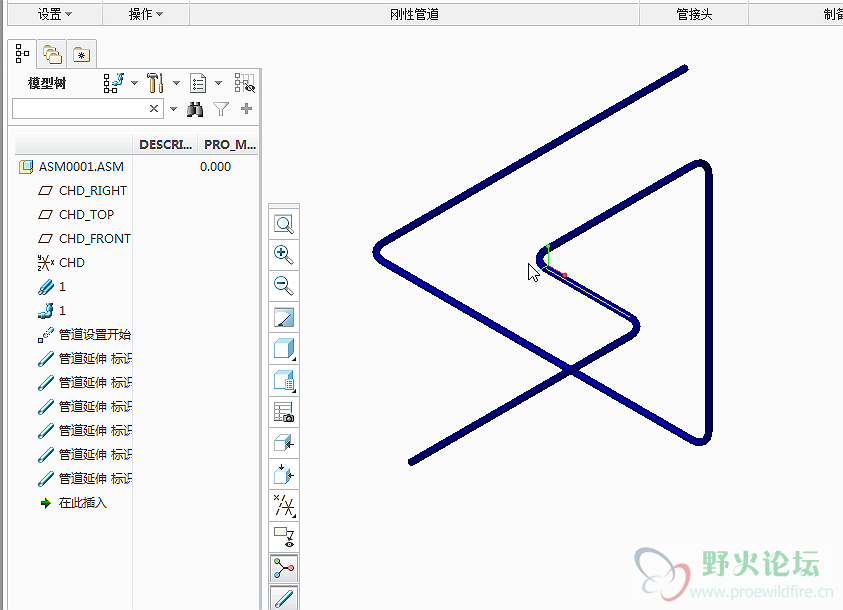This screenshot has width=843, height=610.
Task: Open the 操作 group dropdown
Action: [146, 15]
